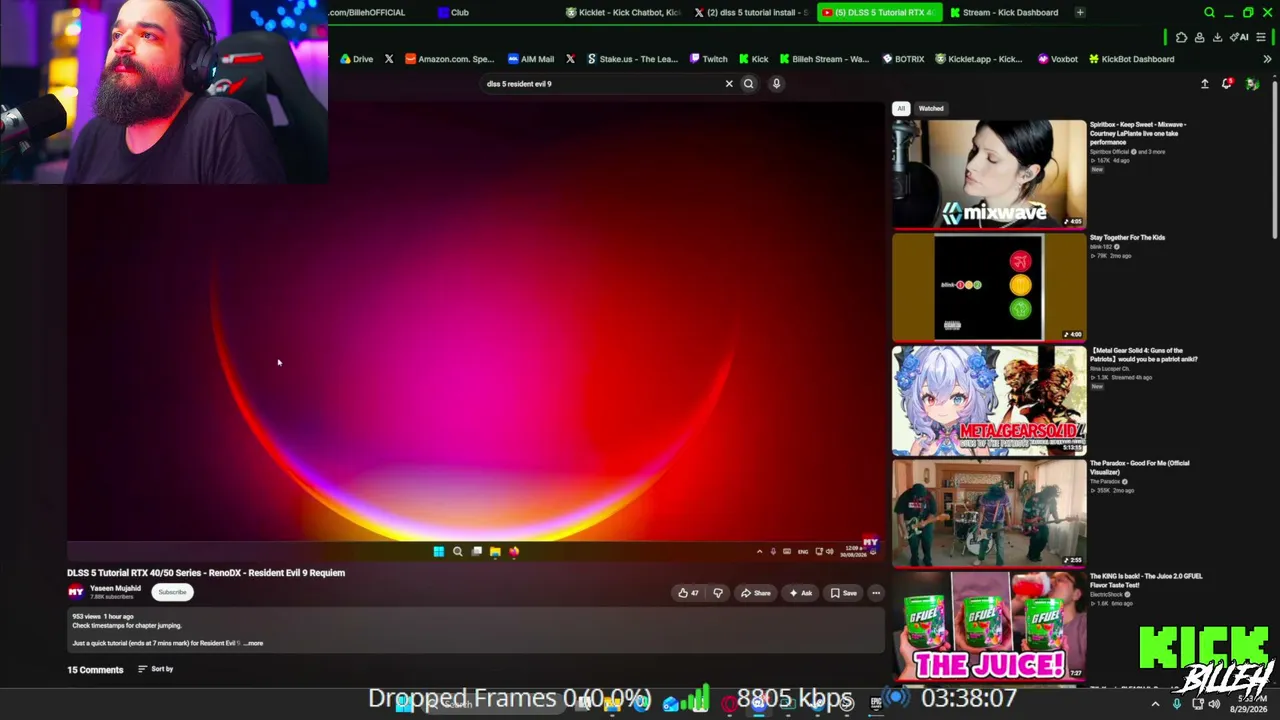1280x720 pixels.
Task: Open the Drive bookmark
Action: click(x=356, y=59)
